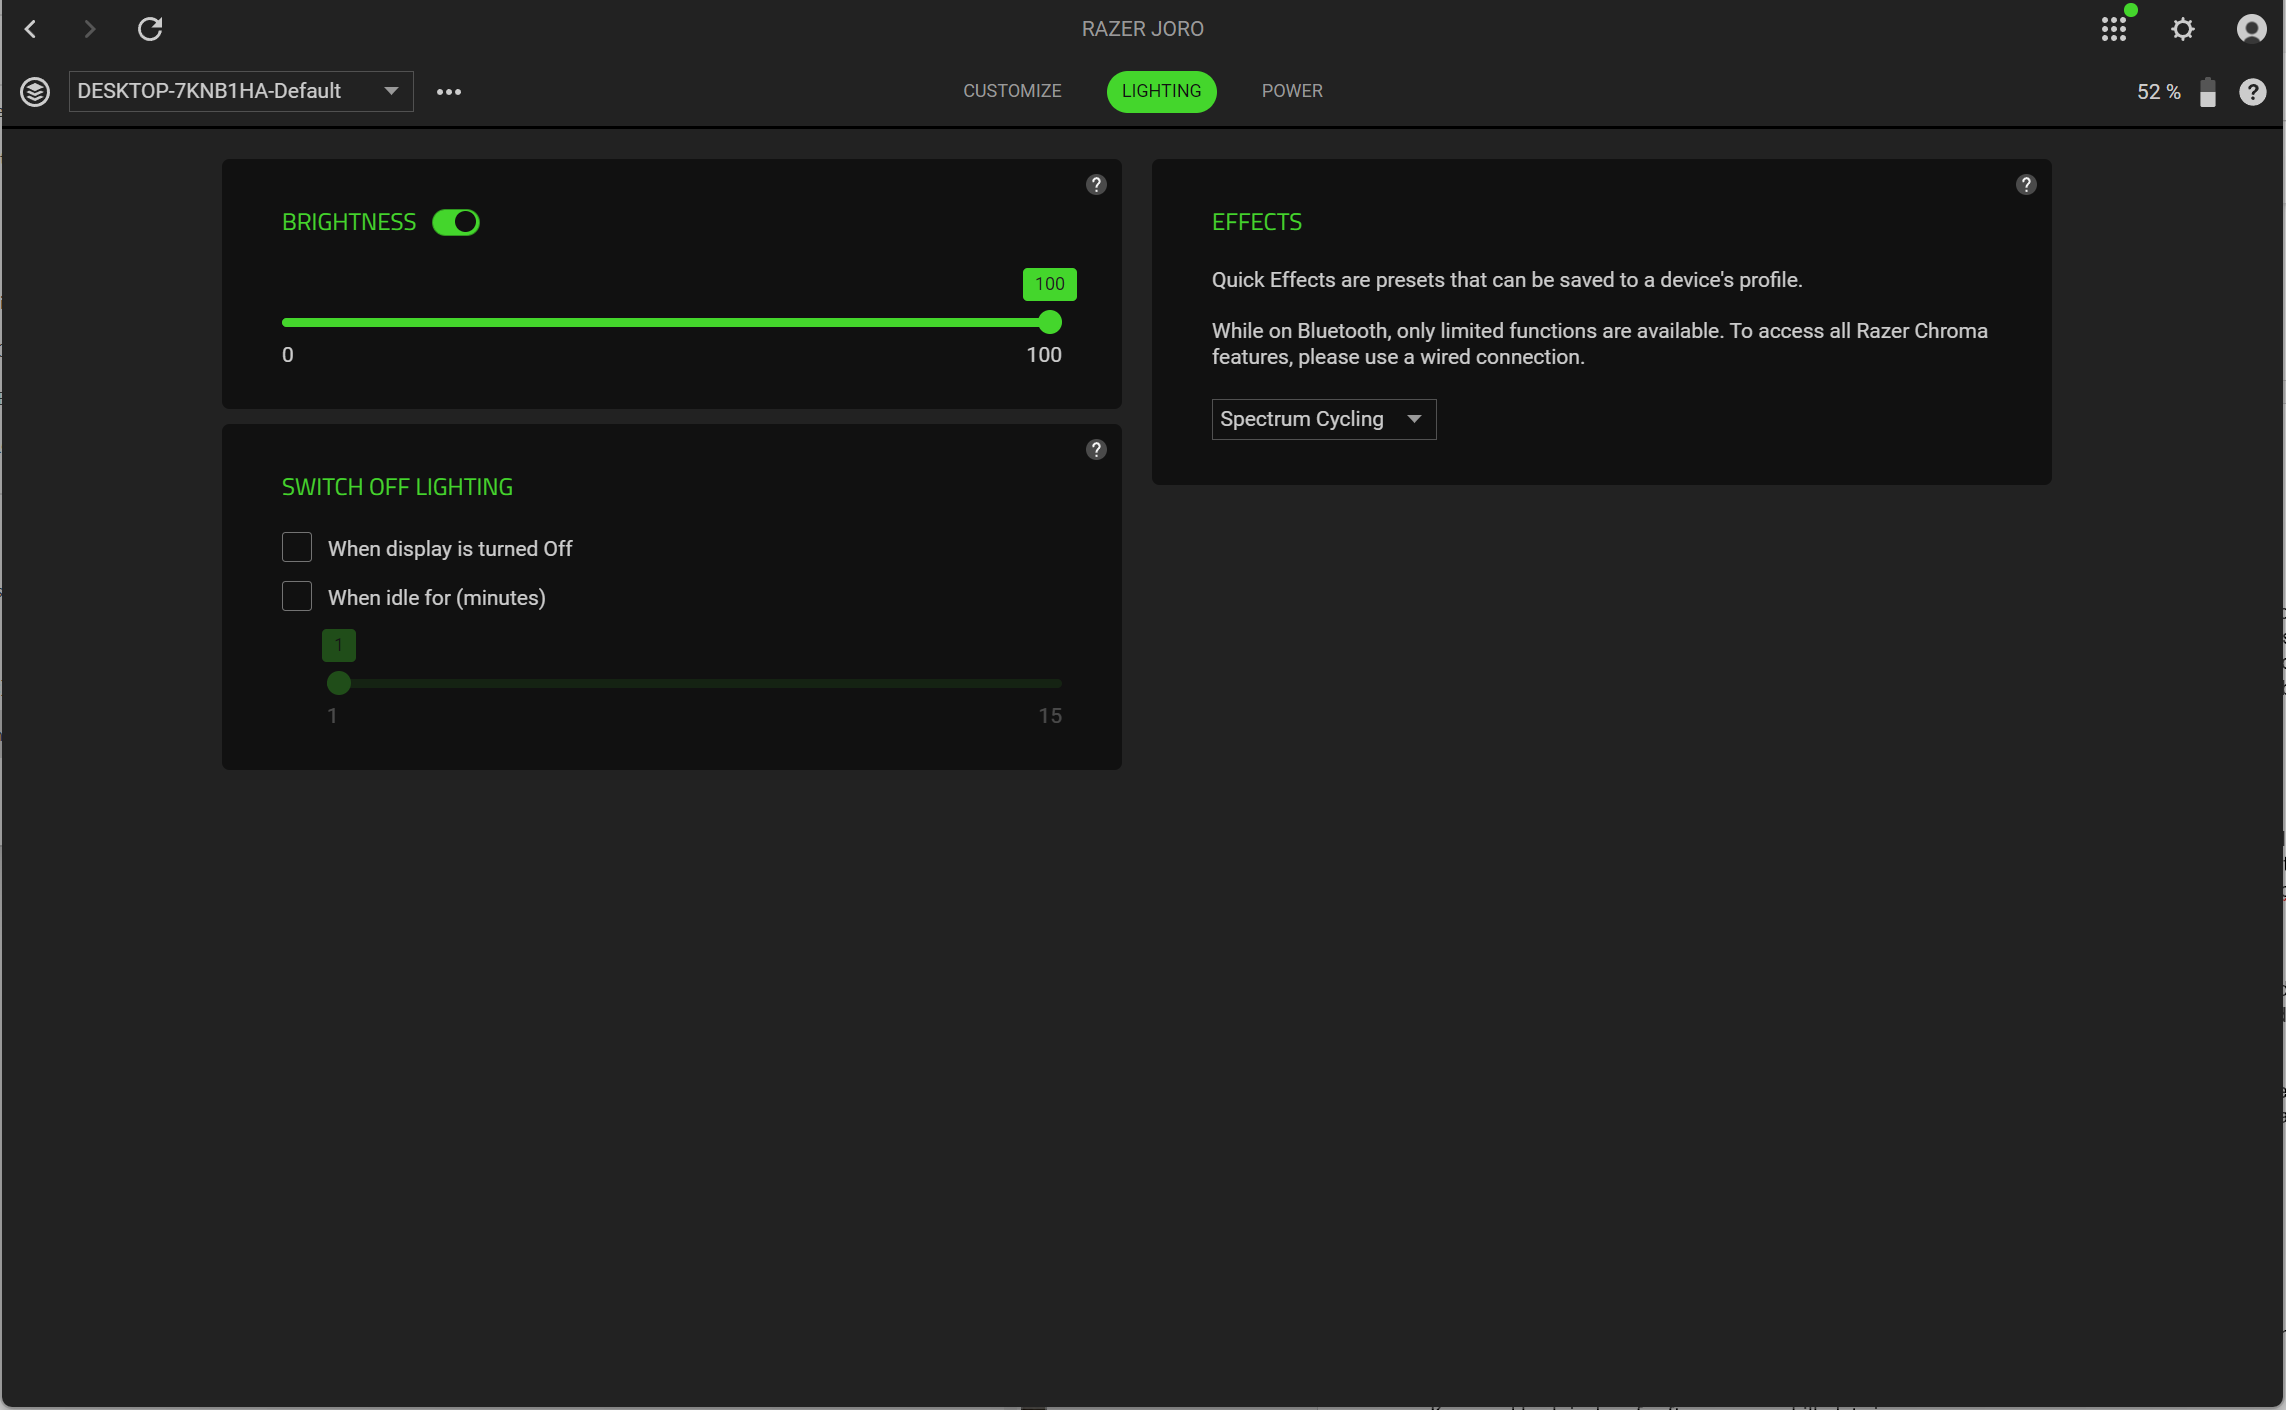The image size is (2286, 1410).
Task: Click the 52 % battery percentage
Action: tap(2158, 92)
